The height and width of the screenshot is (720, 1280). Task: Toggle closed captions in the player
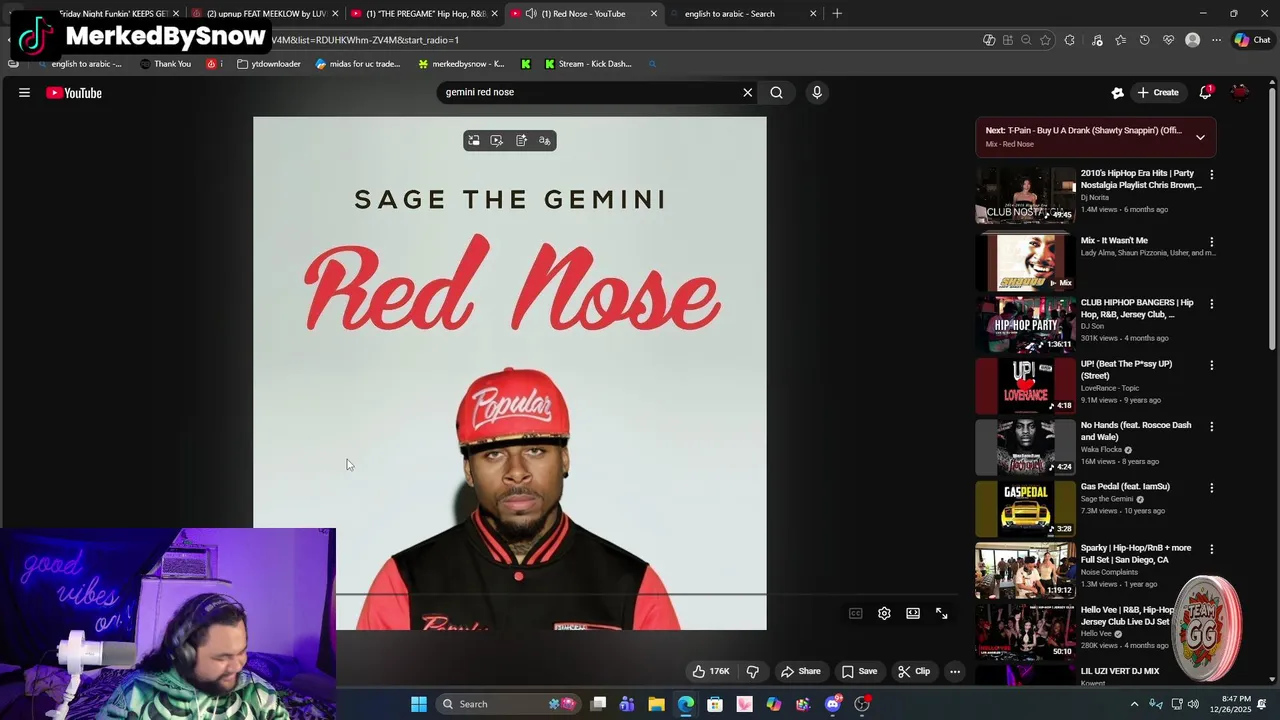855,613
